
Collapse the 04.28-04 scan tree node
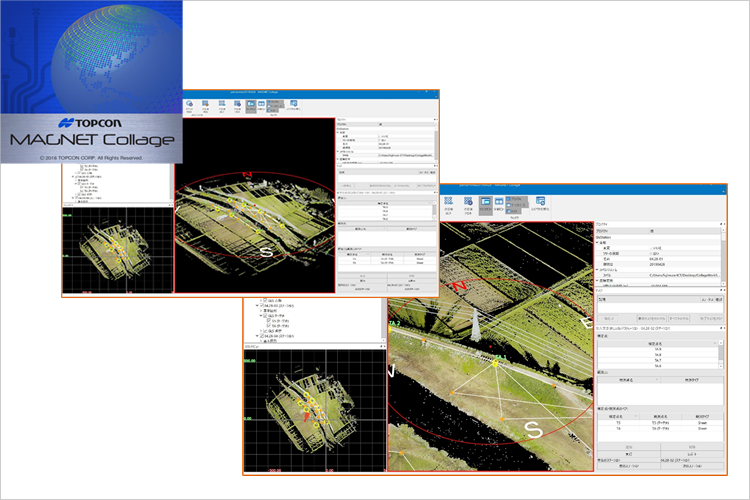(256, 338)
